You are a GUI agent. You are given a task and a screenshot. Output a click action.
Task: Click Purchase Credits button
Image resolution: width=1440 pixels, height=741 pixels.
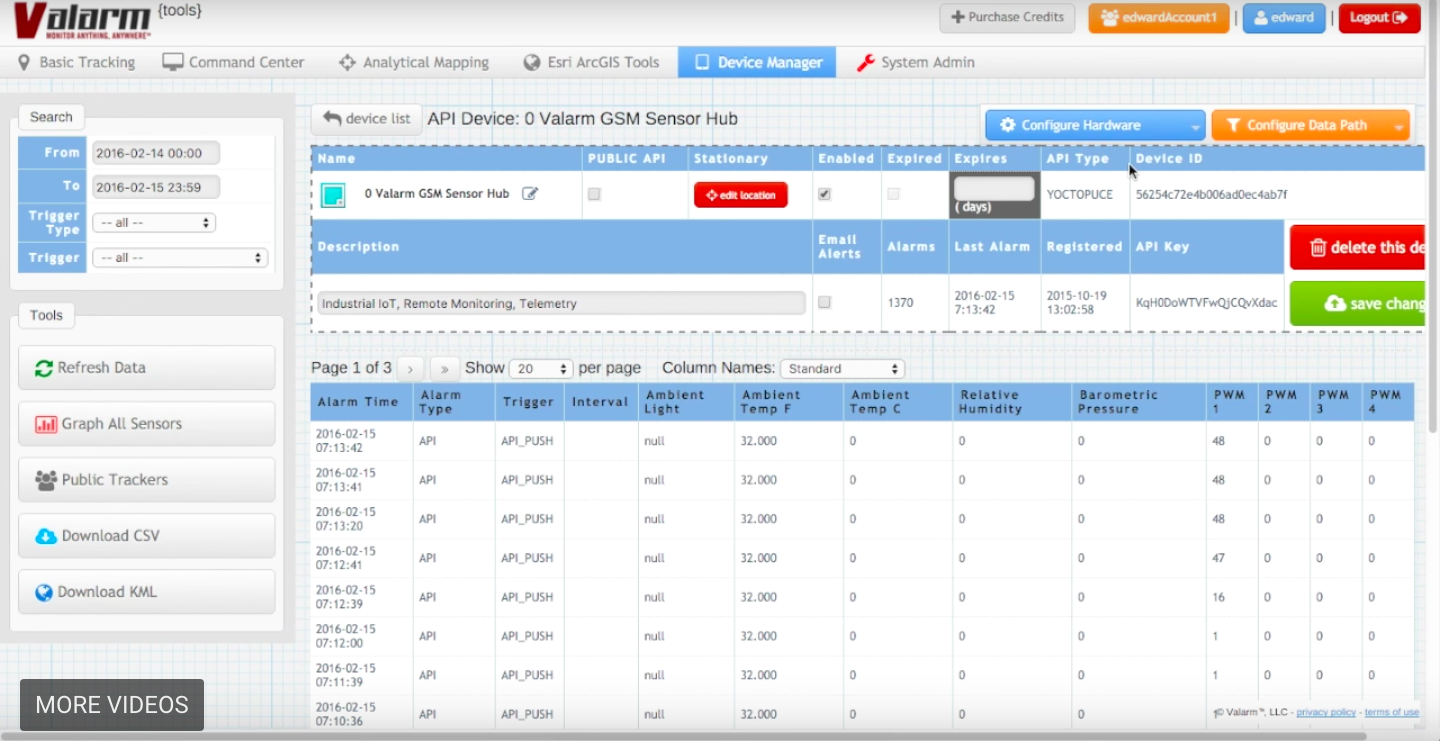point(1007,17)
